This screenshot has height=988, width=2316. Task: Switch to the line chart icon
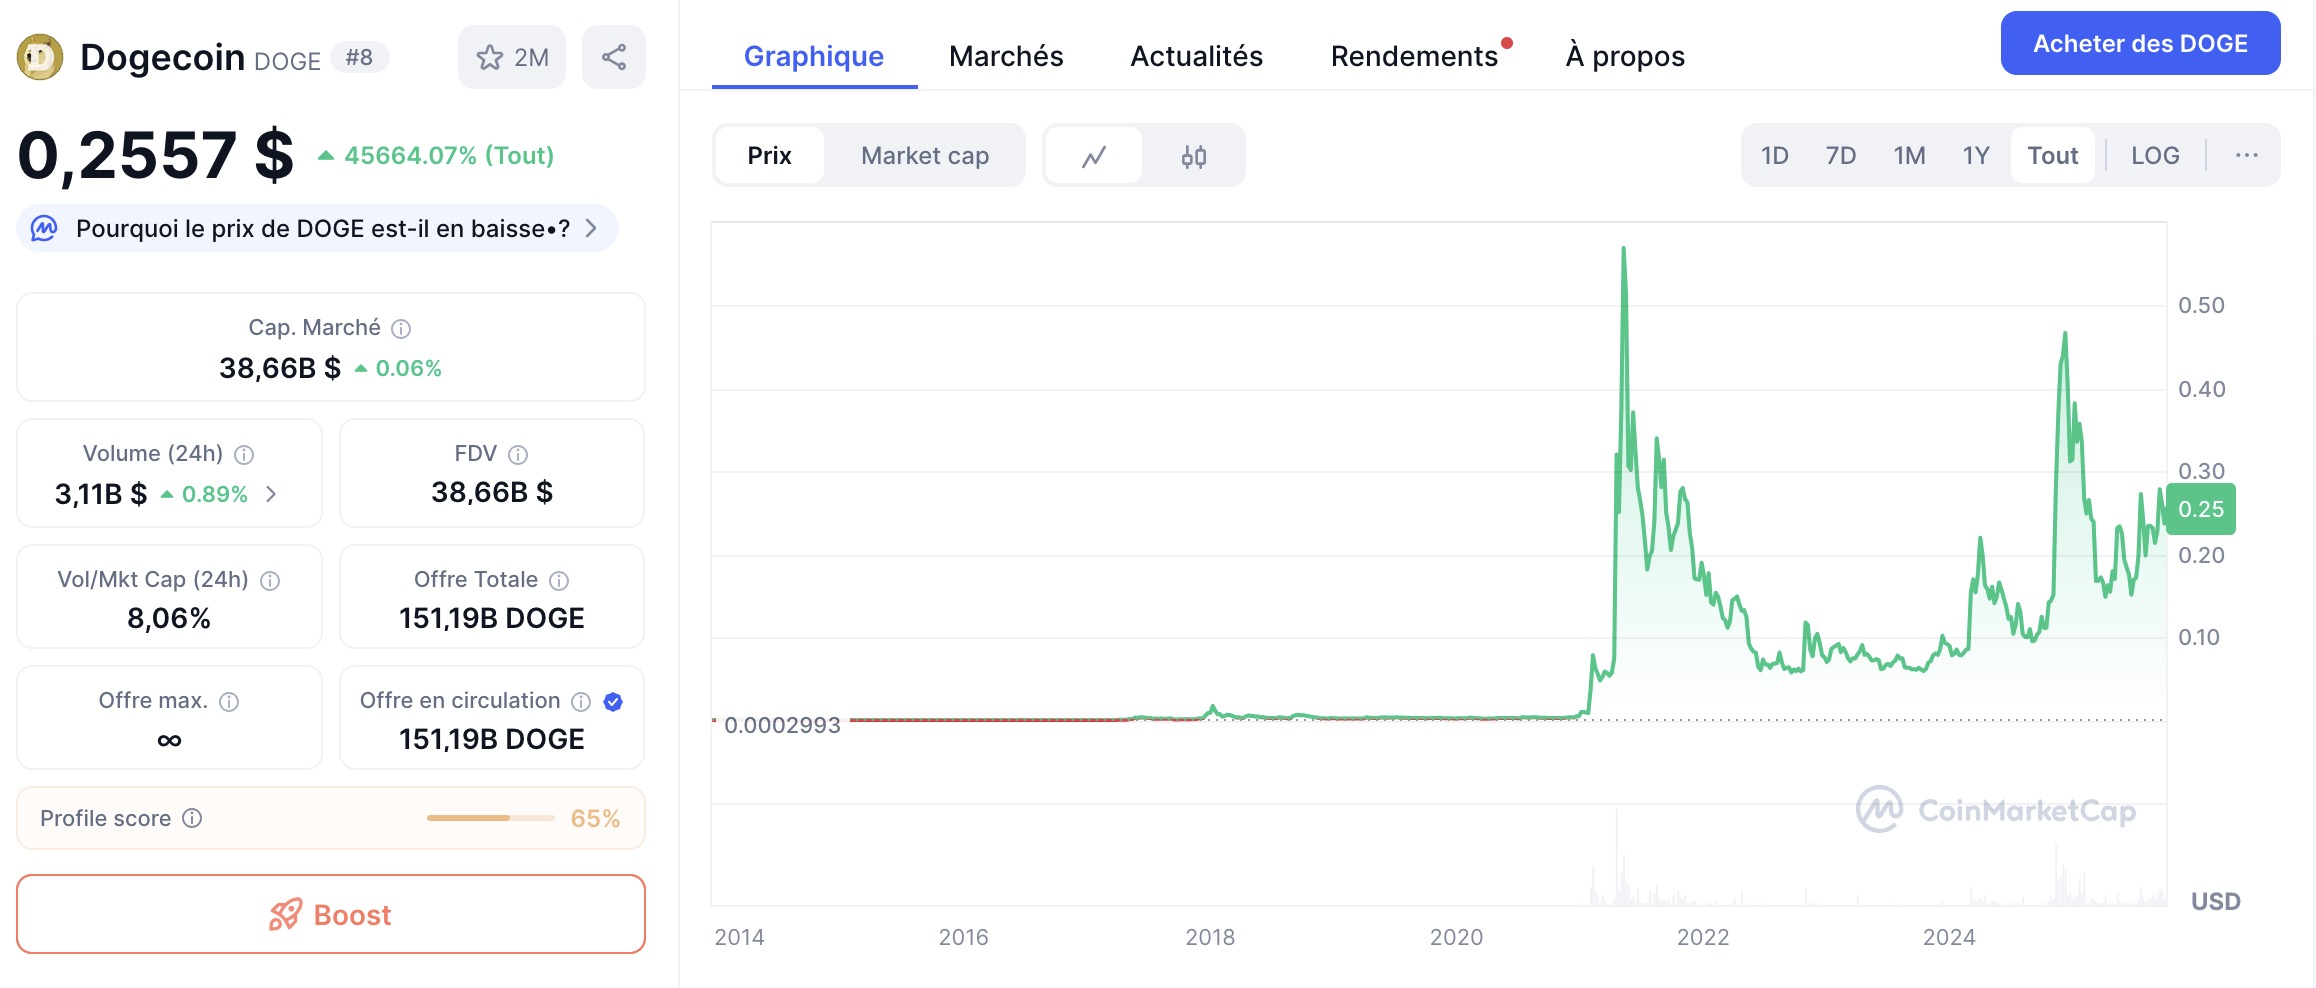click(x=1094, y=156)
